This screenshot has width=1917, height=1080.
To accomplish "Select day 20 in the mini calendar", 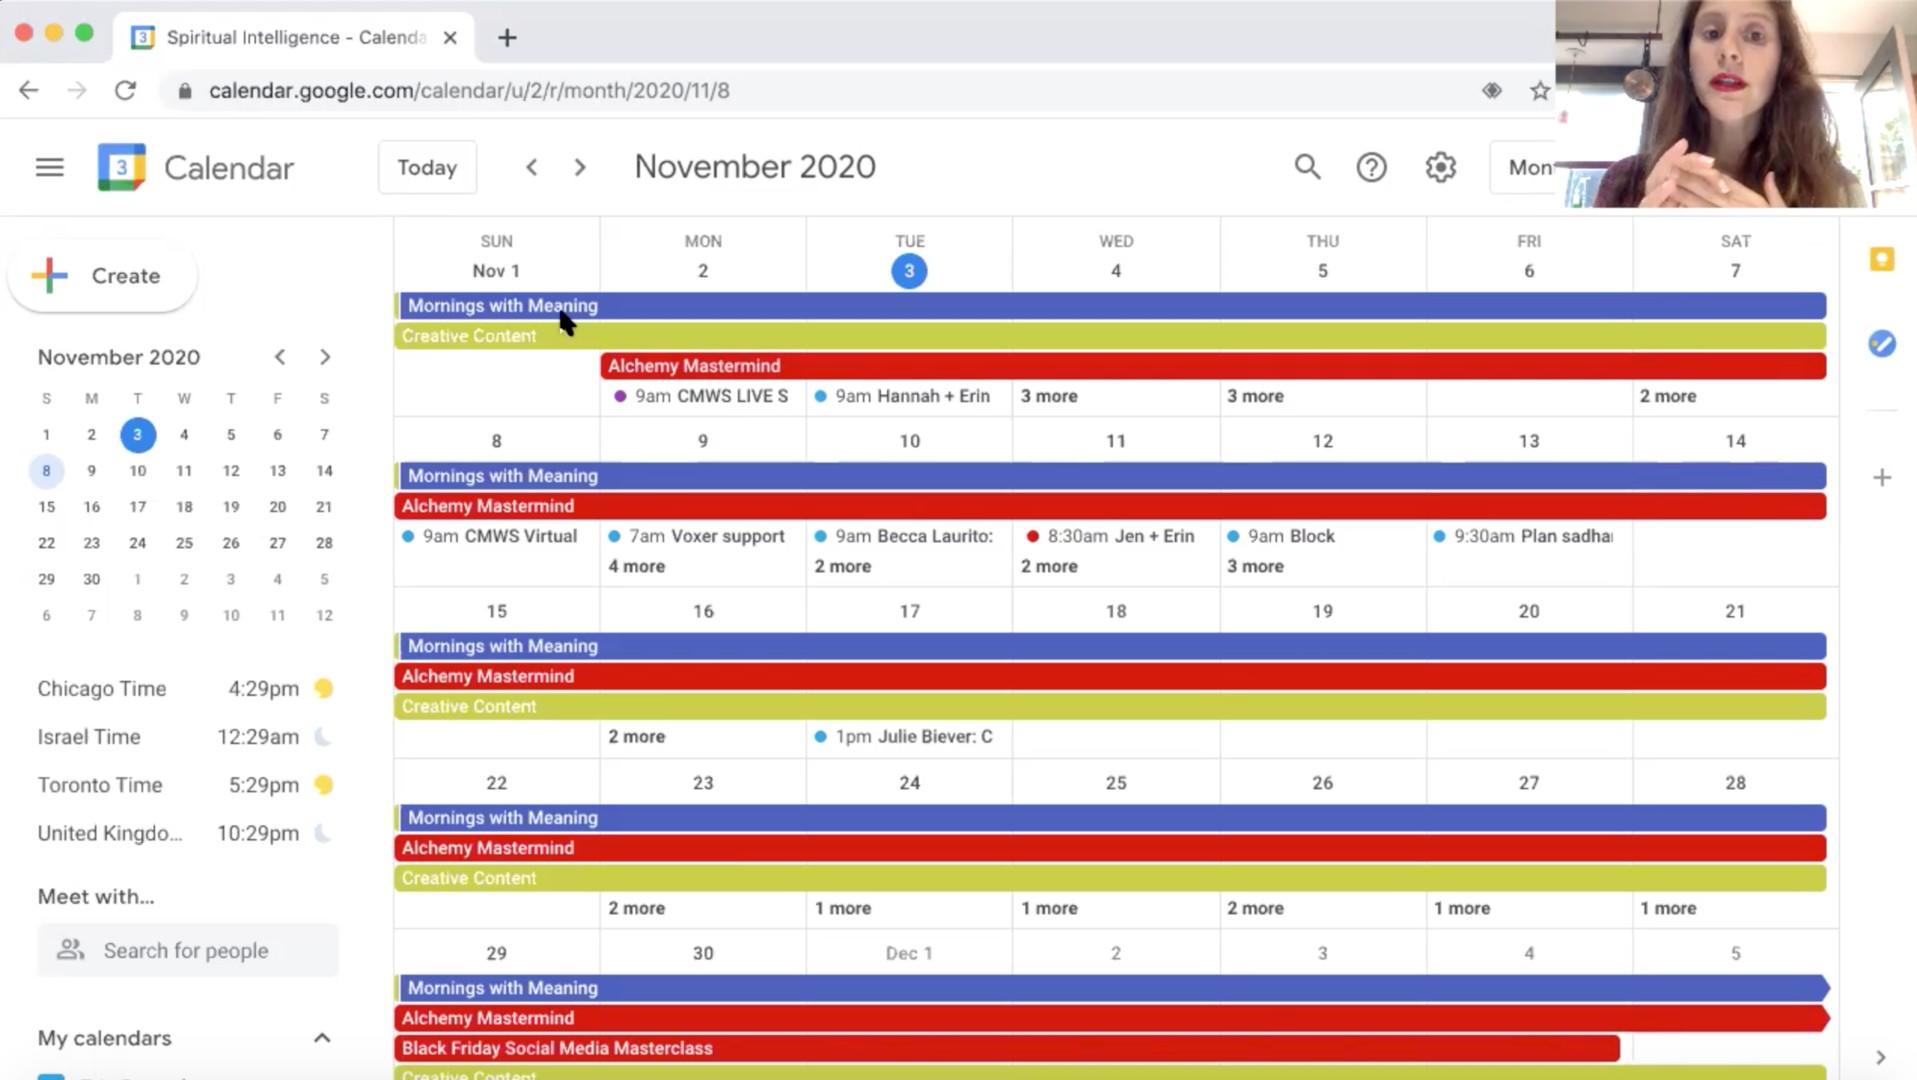I will (x=277, y=507).
